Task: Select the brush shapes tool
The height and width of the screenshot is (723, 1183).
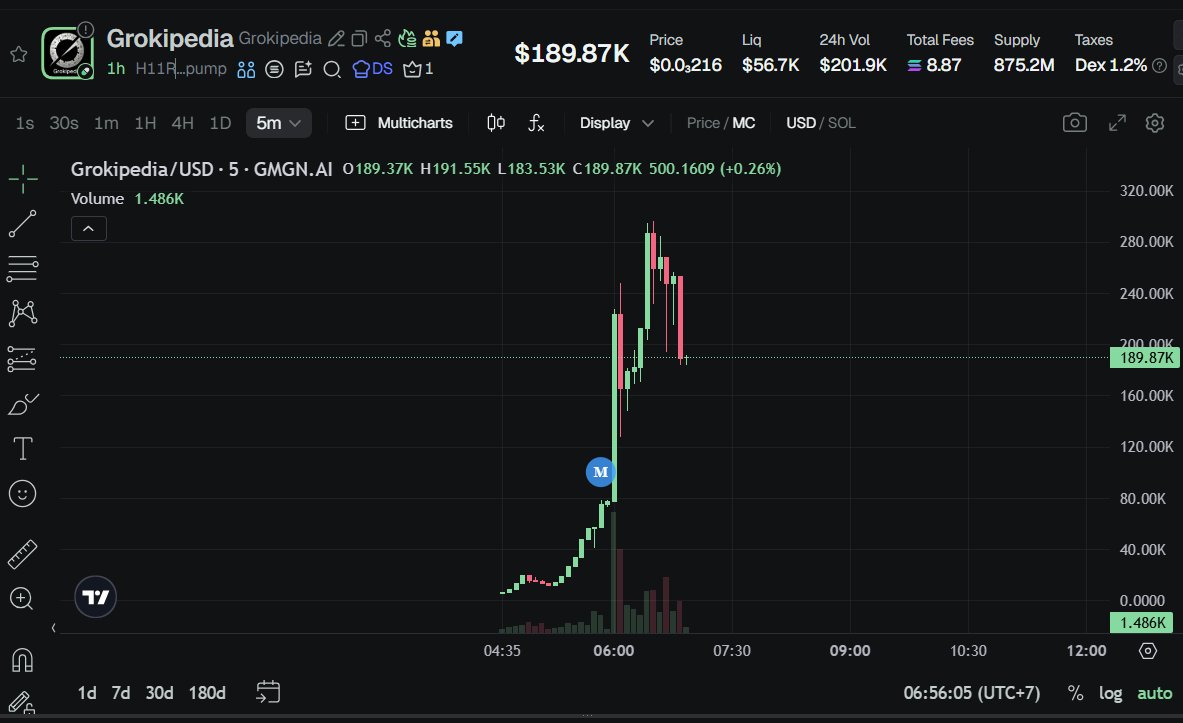Action: 23,404
